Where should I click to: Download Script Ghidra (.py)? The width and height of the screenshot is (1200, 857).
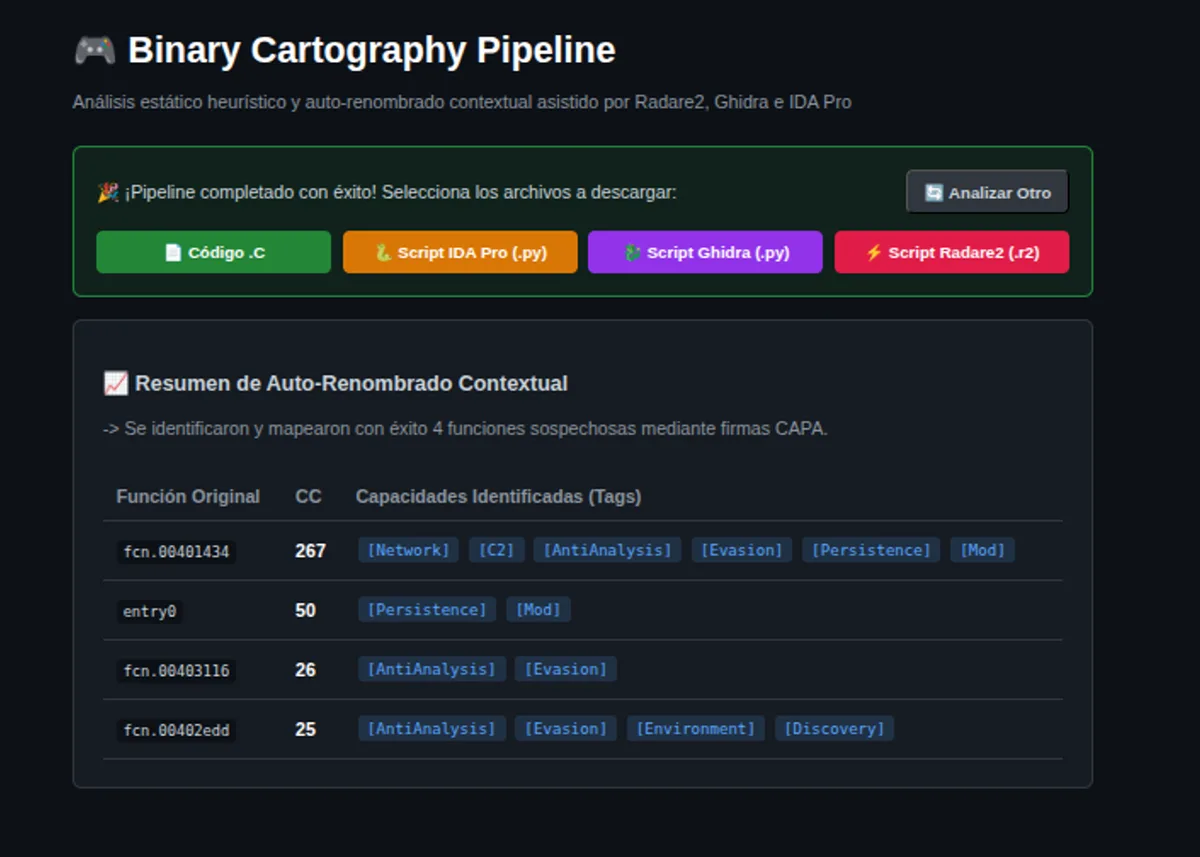click(705, 252)
